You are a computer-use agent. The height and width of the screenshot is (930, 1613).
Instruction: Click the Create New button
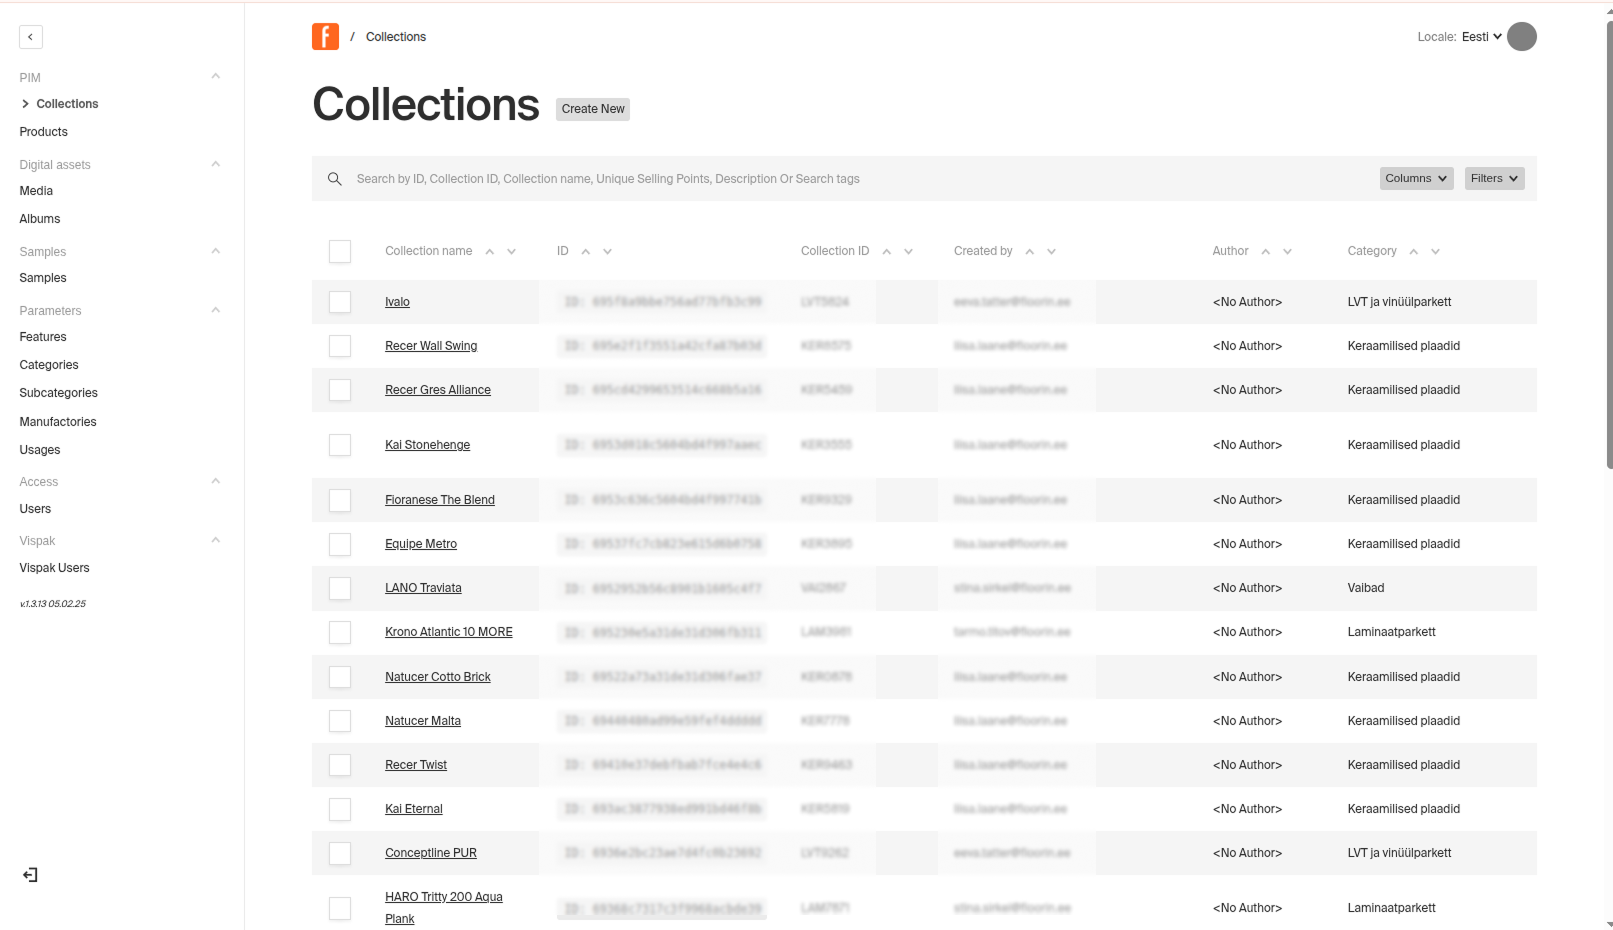593,109
